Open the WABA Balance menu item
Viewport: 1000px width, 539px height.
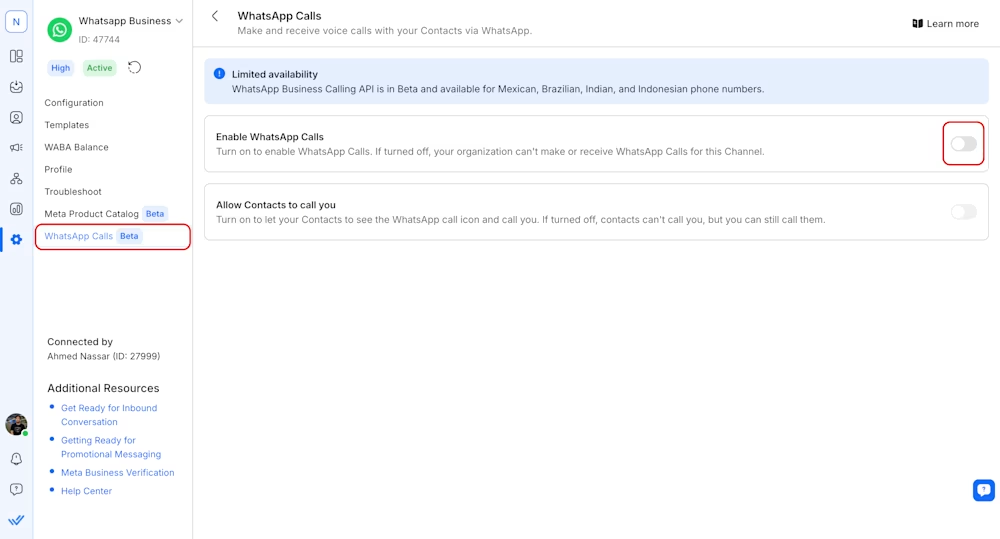click(x=77, y=147)
